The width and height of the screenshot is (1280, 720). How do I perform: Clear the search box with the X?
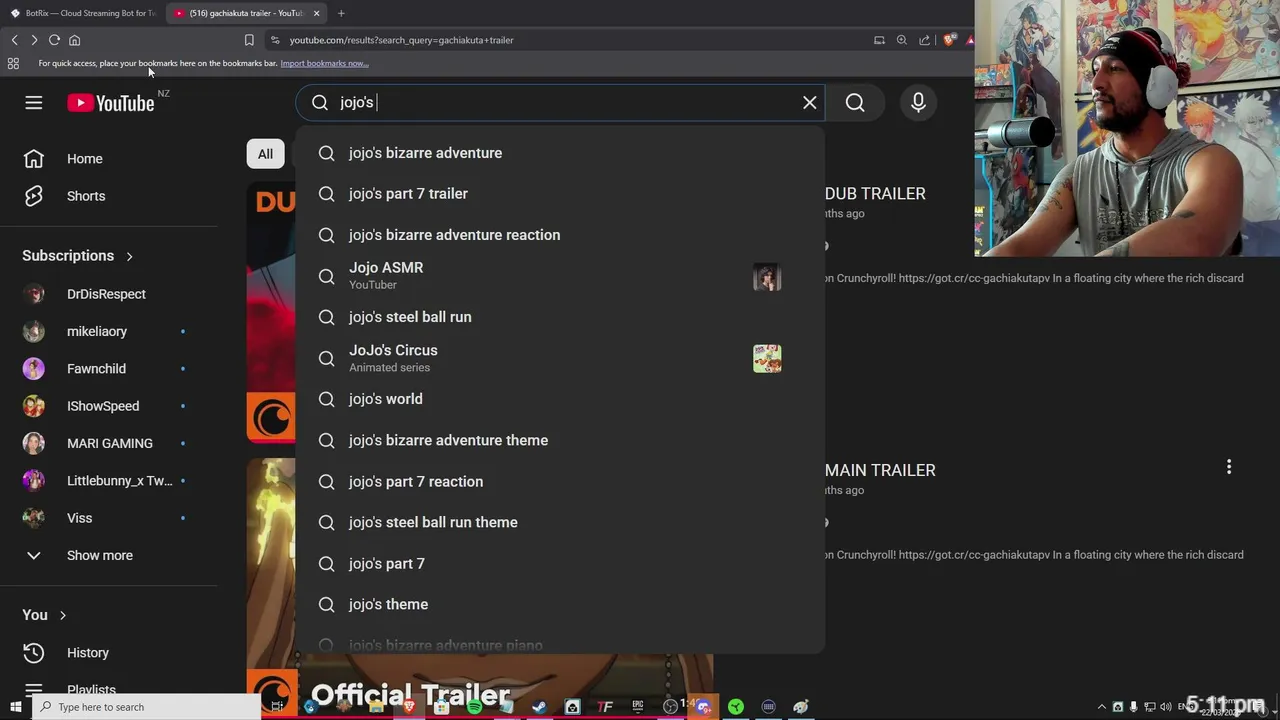[810, 102]
